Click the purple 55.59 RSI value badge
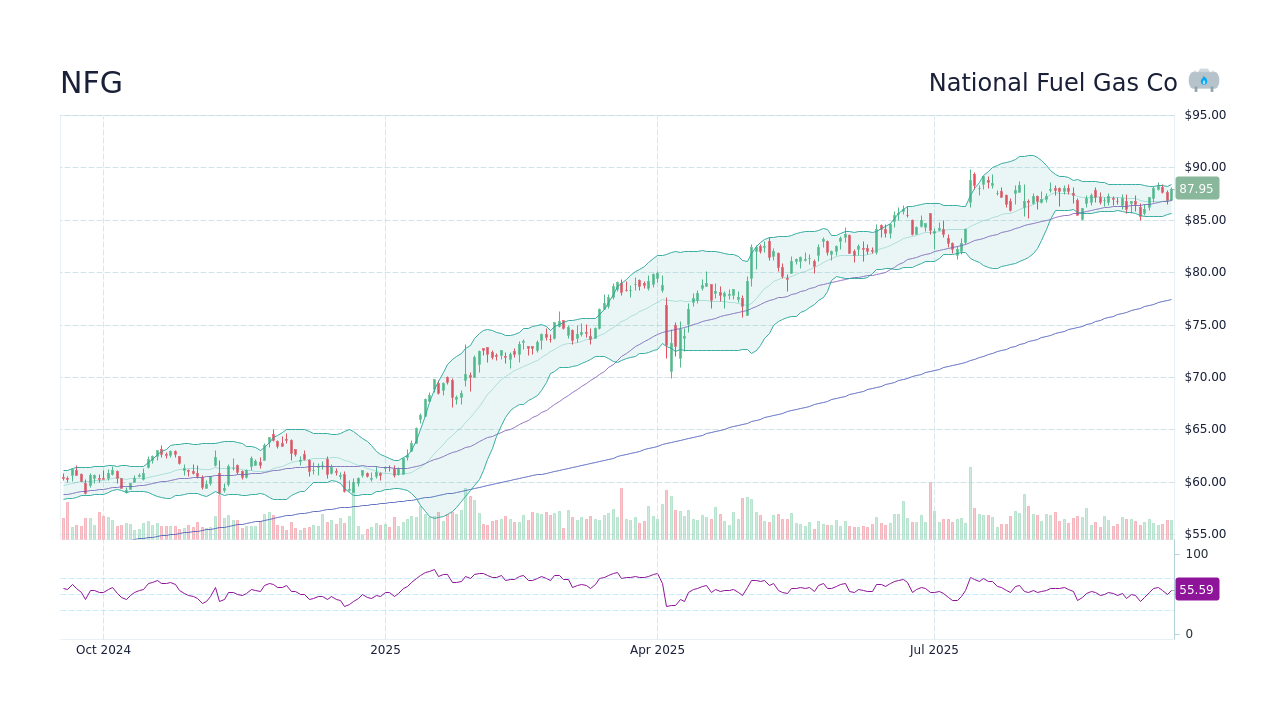The width and height of the screenshot is (1280, 720). pos(1196,590)
